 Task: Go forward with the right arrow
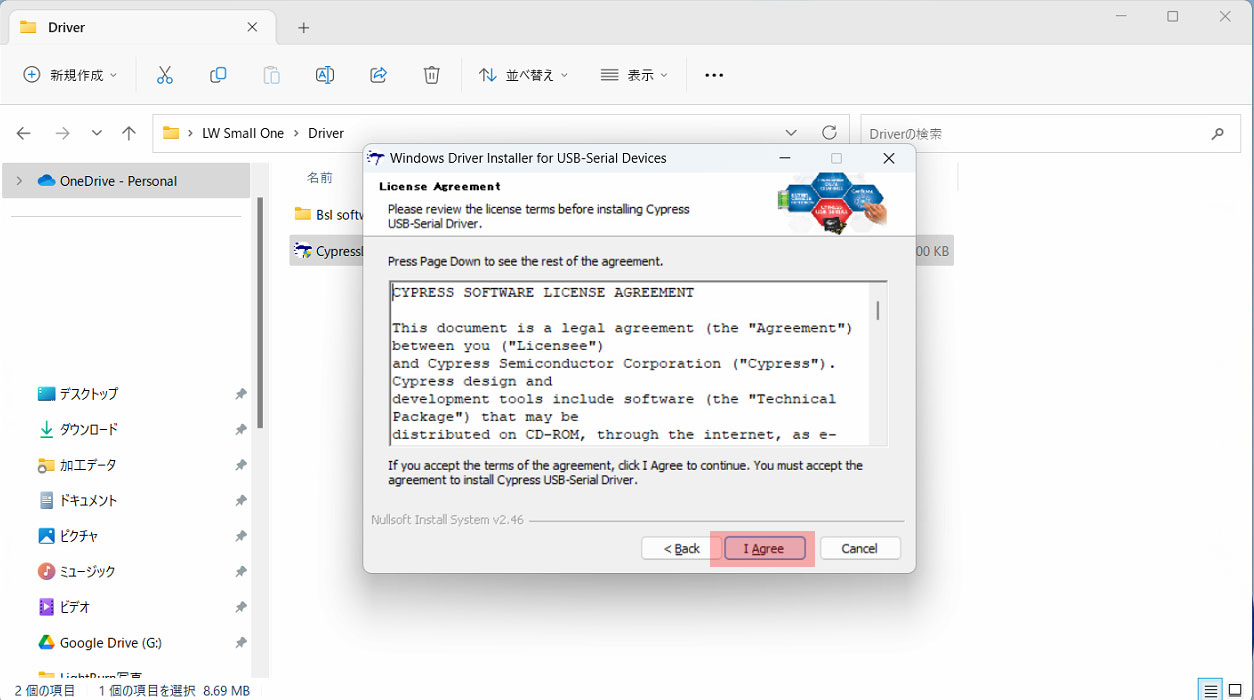62,133
